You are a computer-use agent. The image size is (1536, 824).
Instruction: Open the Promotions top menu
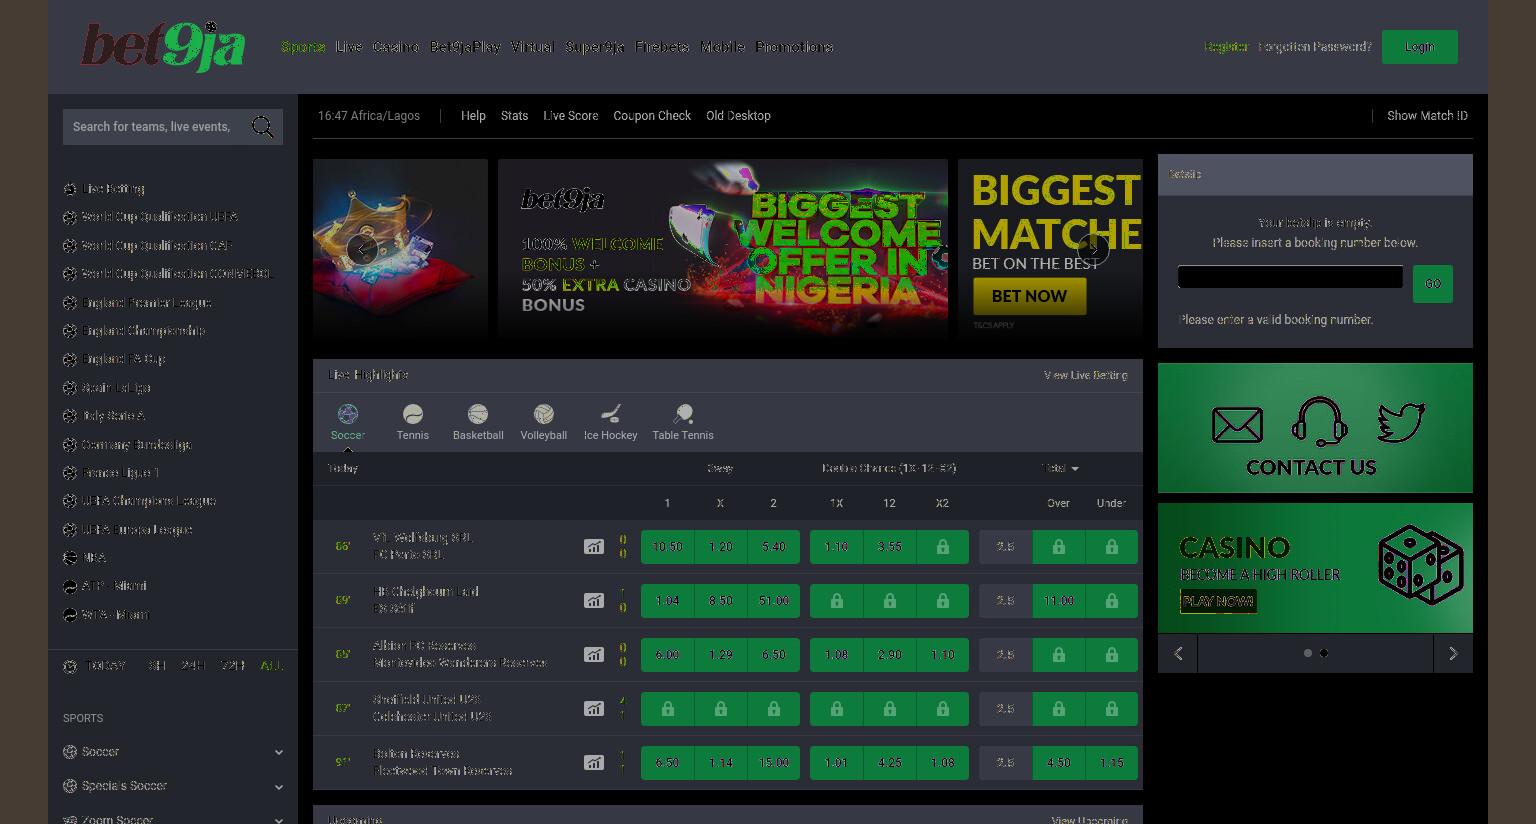click(795, 47)
